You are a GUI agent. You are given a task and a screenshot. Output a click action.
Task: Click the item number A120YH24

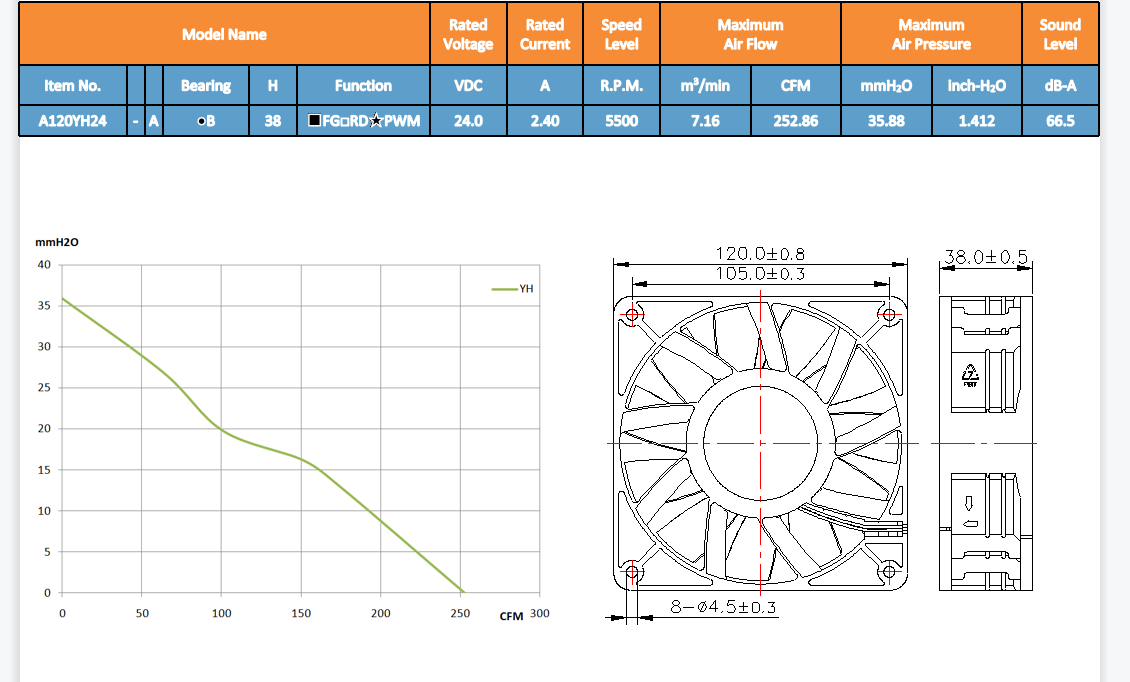pyautogui.click(x=72, y=121)
